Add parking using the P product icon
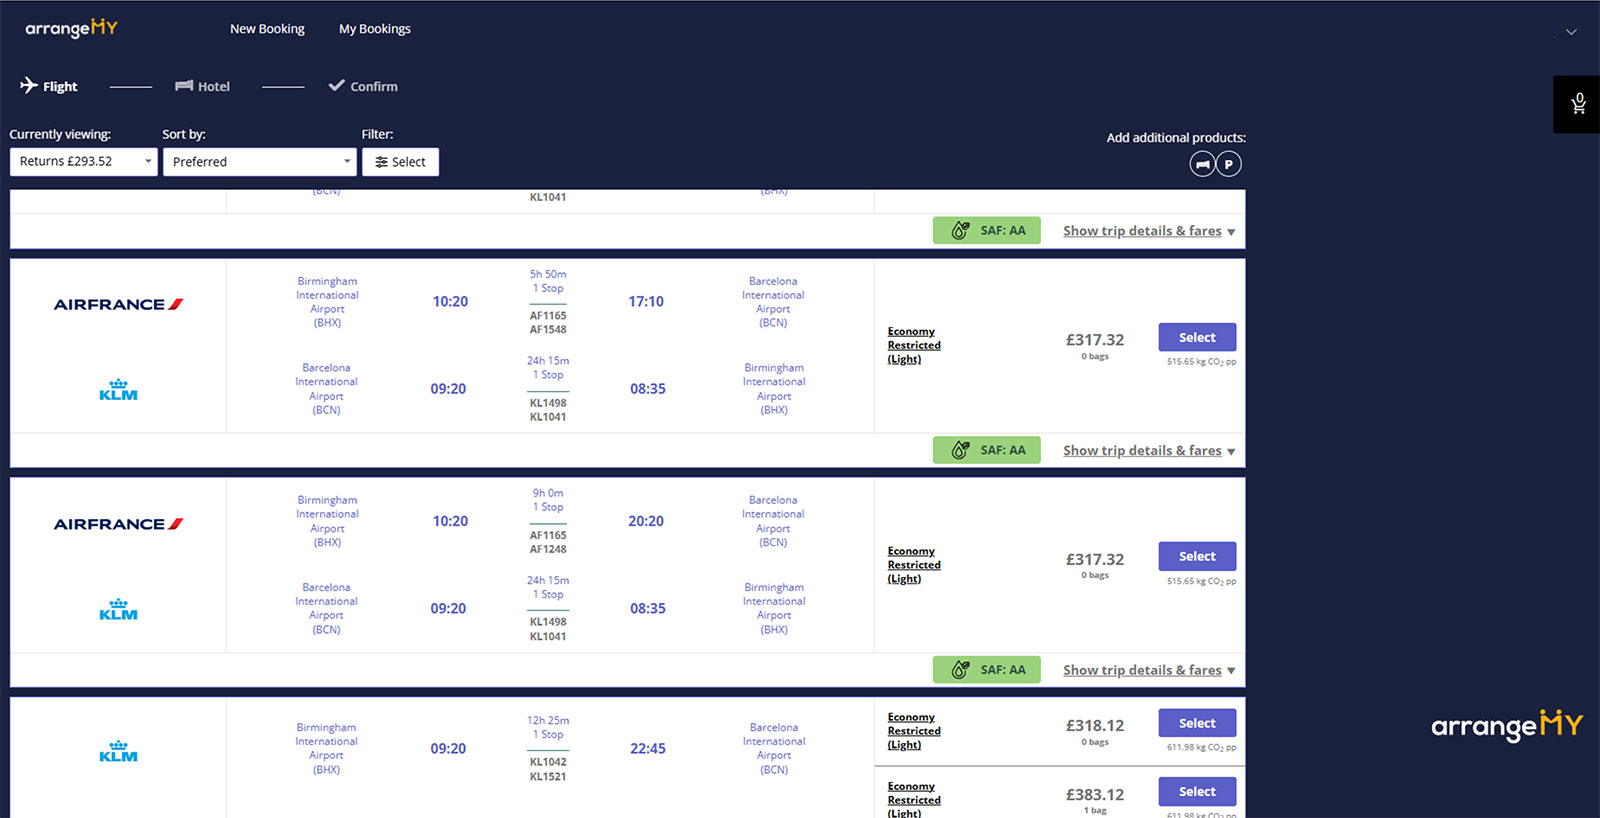This screenshot has height=818, width=1600. (1229, 164)
